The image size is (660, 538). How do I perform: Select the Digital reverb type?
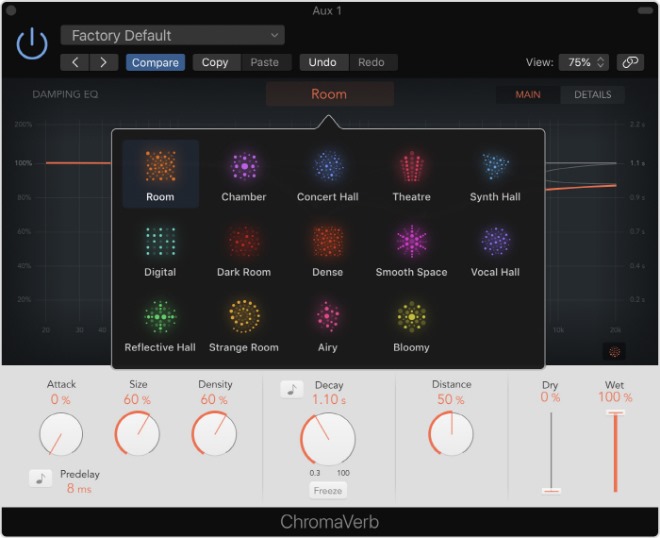[x=160, y=242]
